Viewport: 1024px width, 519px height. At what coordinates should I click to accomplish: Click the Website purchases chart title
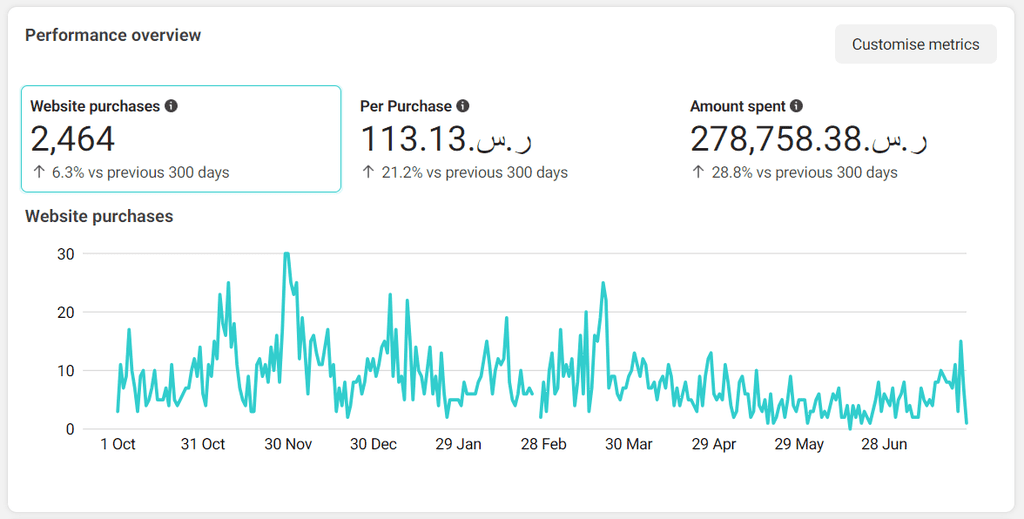(99, 217)
